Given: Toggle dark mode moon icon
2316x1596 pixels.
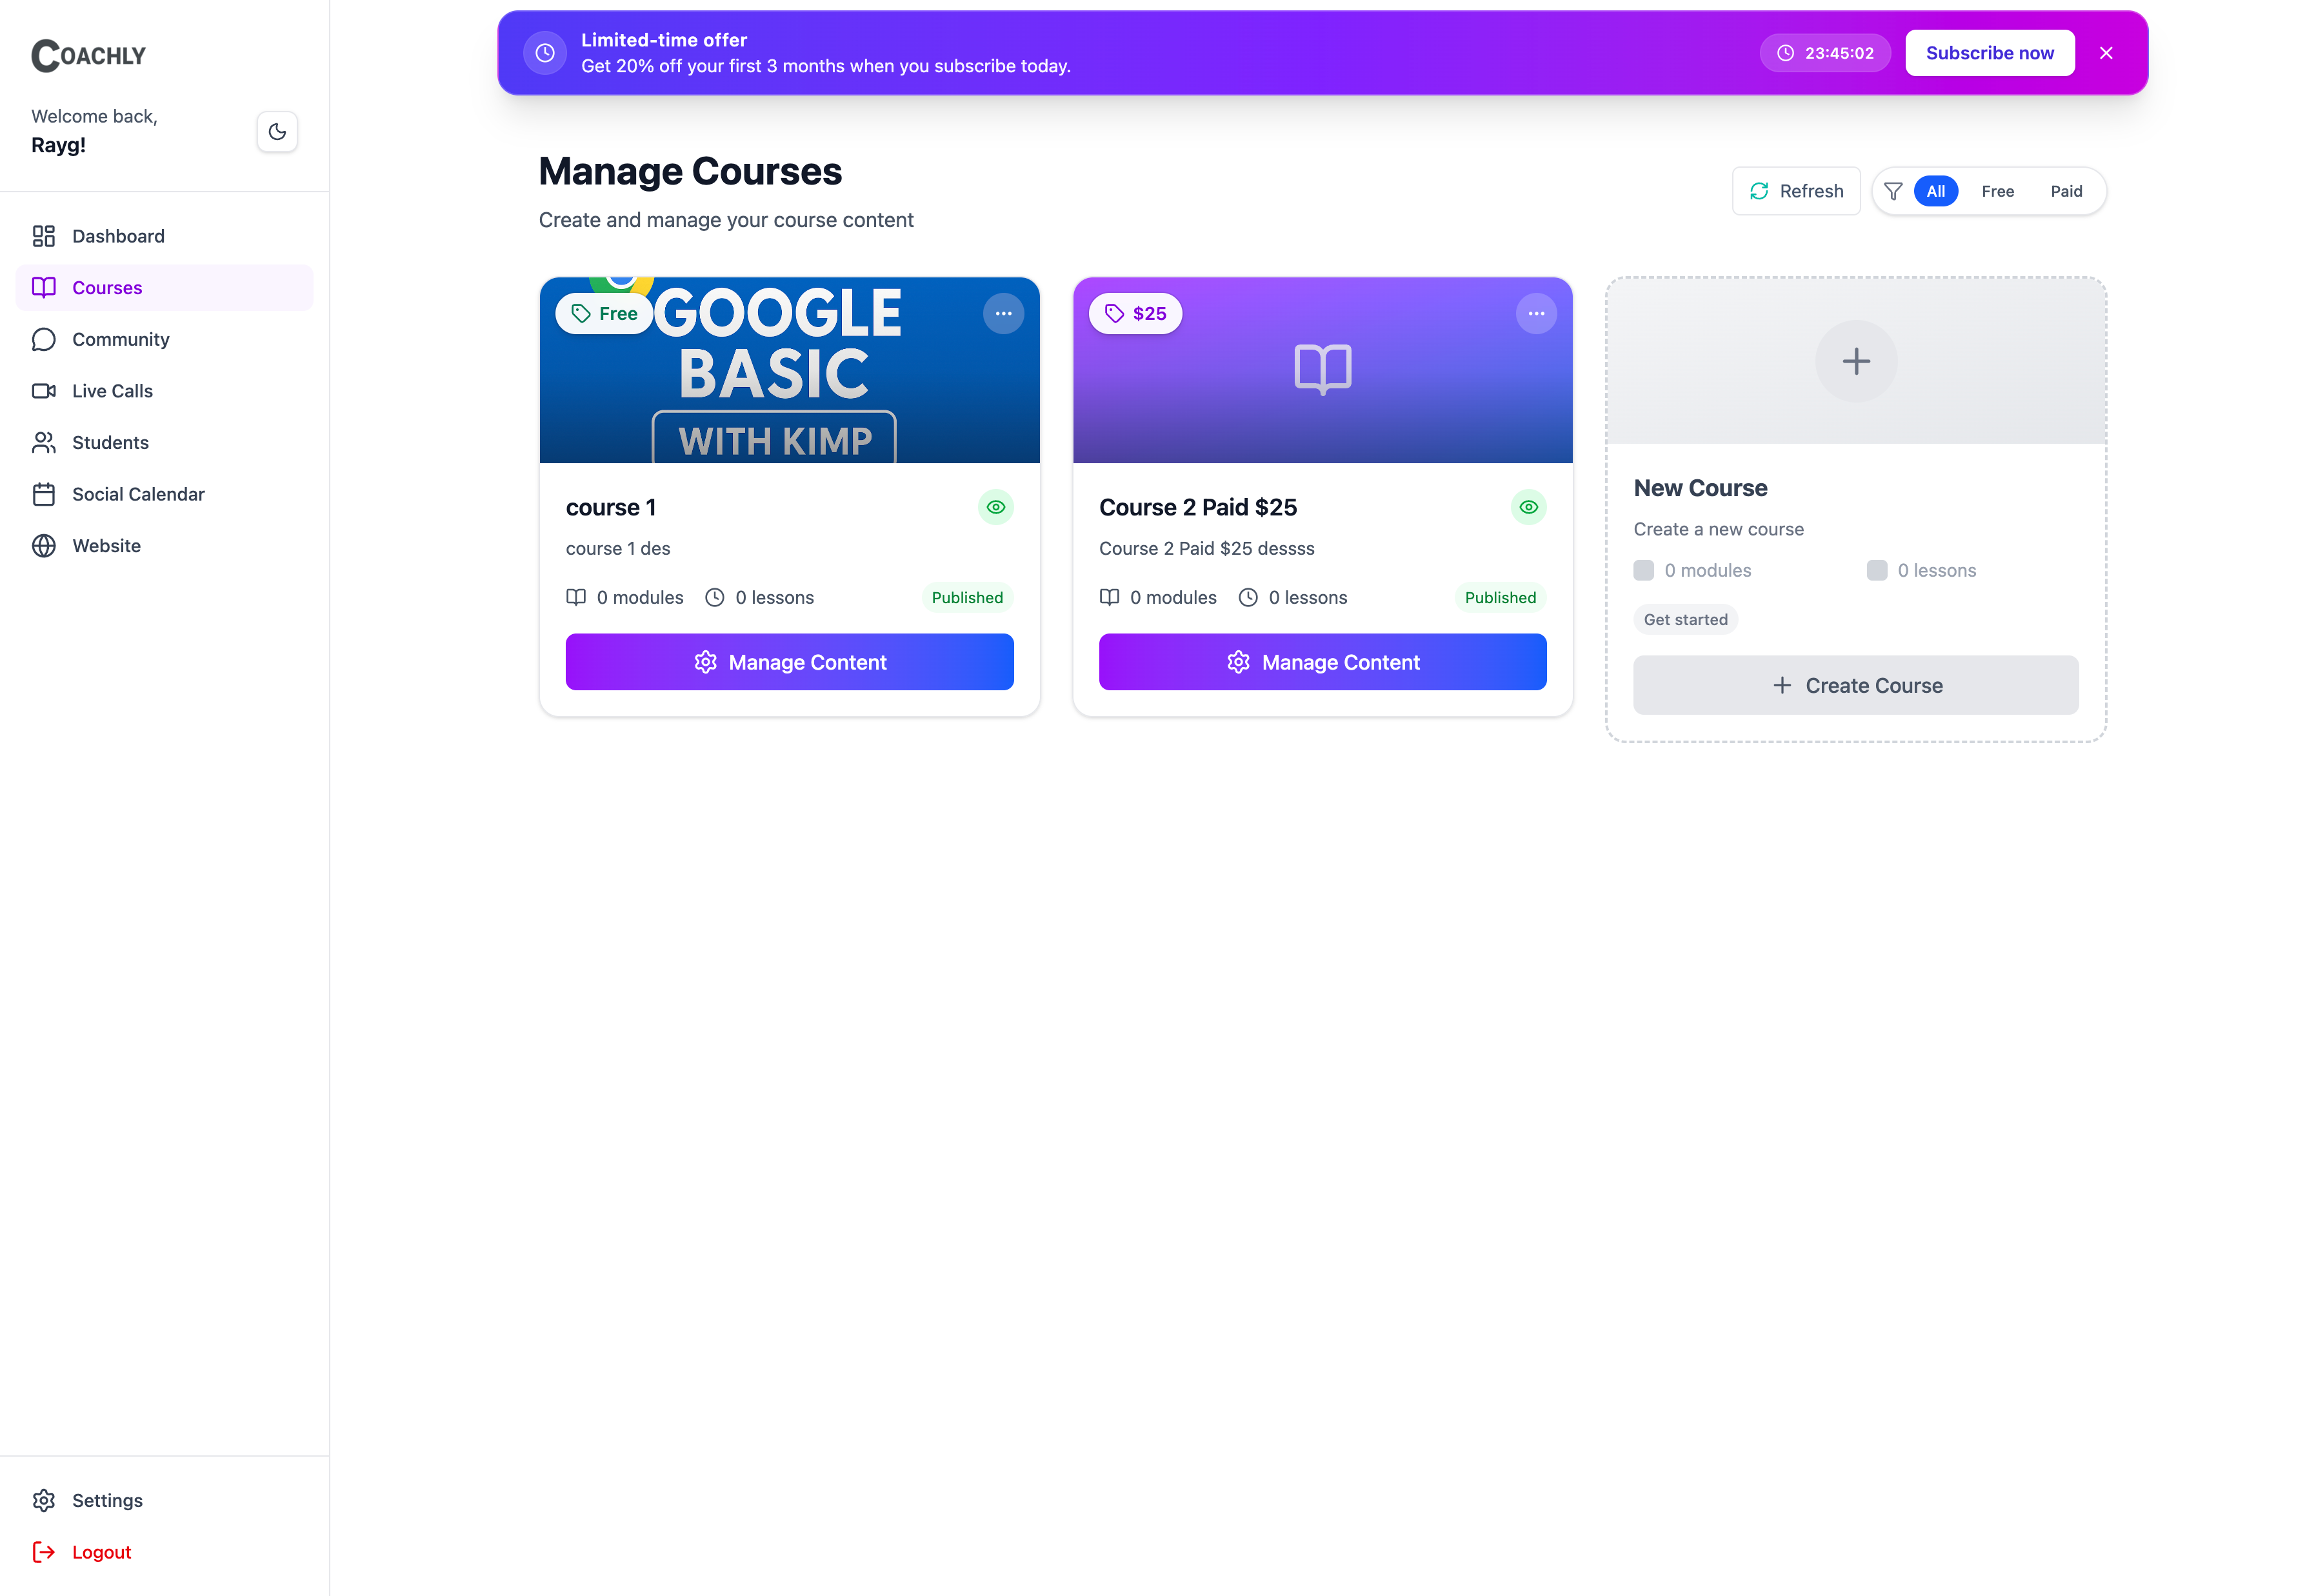Looking at the screenshot, I should point(277,132).
